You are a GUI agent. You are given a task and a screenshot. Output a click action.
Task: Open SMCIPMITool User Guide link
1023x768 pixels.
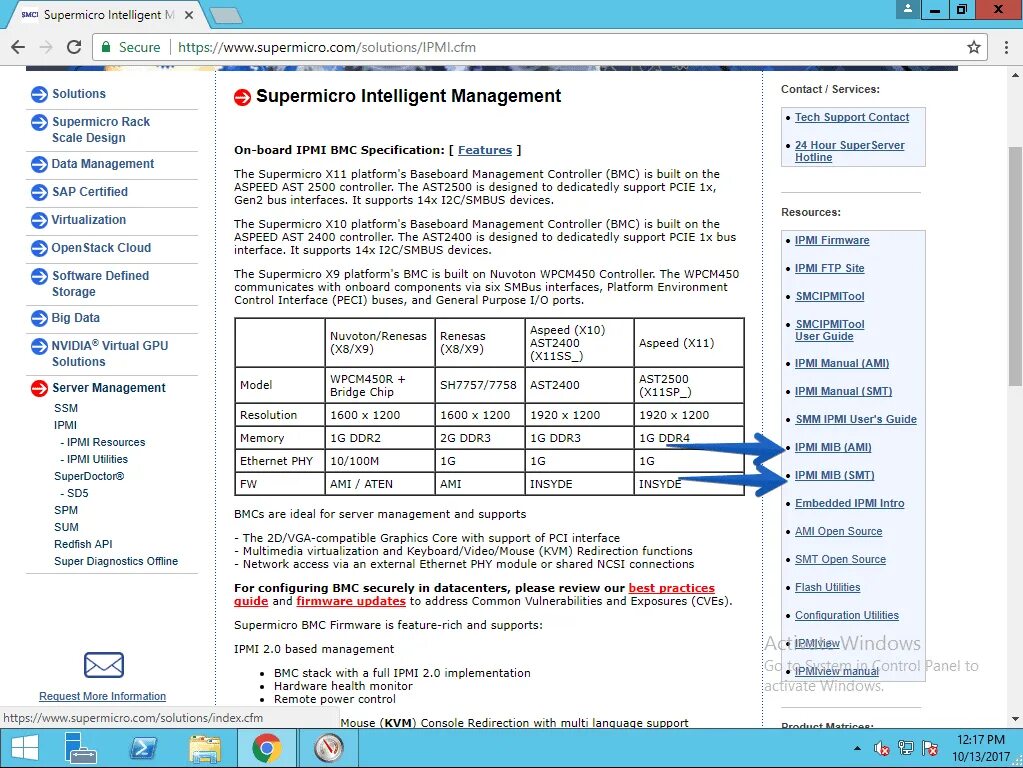tap(830, 330)
